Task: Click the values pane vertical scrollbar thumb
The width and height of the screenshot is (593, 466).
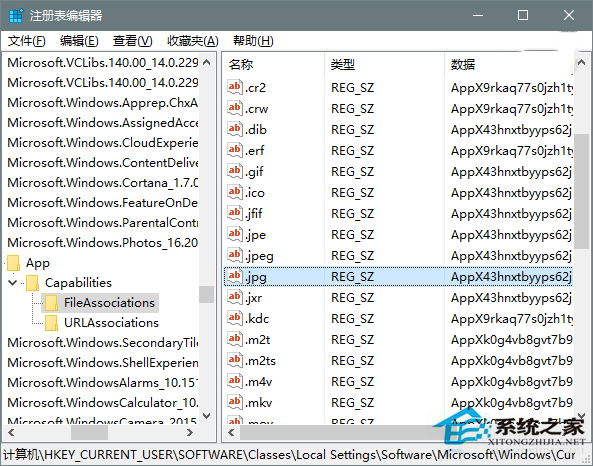Action: click(582, 191)
